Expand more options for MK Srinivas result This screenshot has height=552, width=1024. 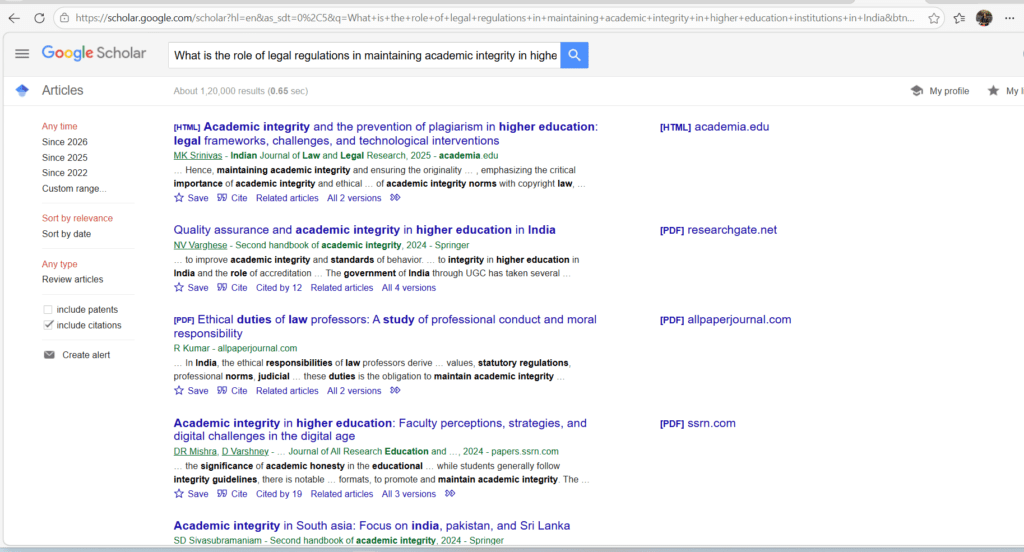[395, 198]
